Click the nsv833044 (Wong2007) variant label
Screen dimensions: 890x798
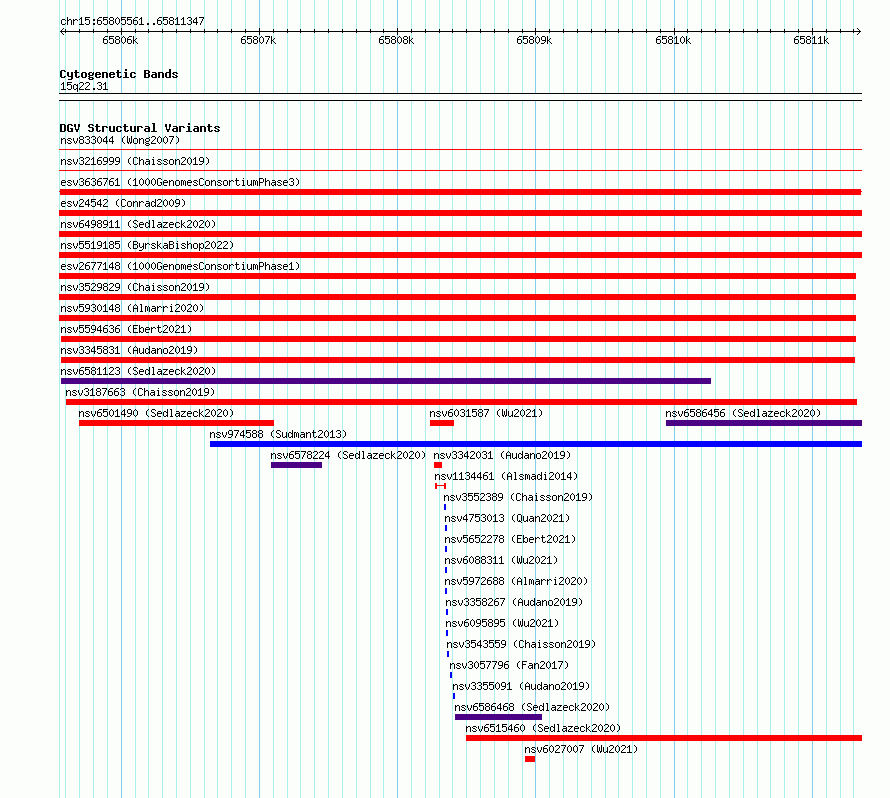(120, 140)
